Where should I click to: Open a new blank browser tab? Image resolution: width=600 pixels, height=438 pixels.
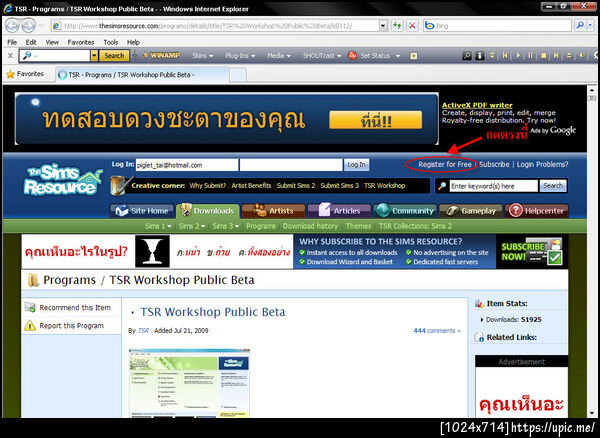click(x=238, y=75)
